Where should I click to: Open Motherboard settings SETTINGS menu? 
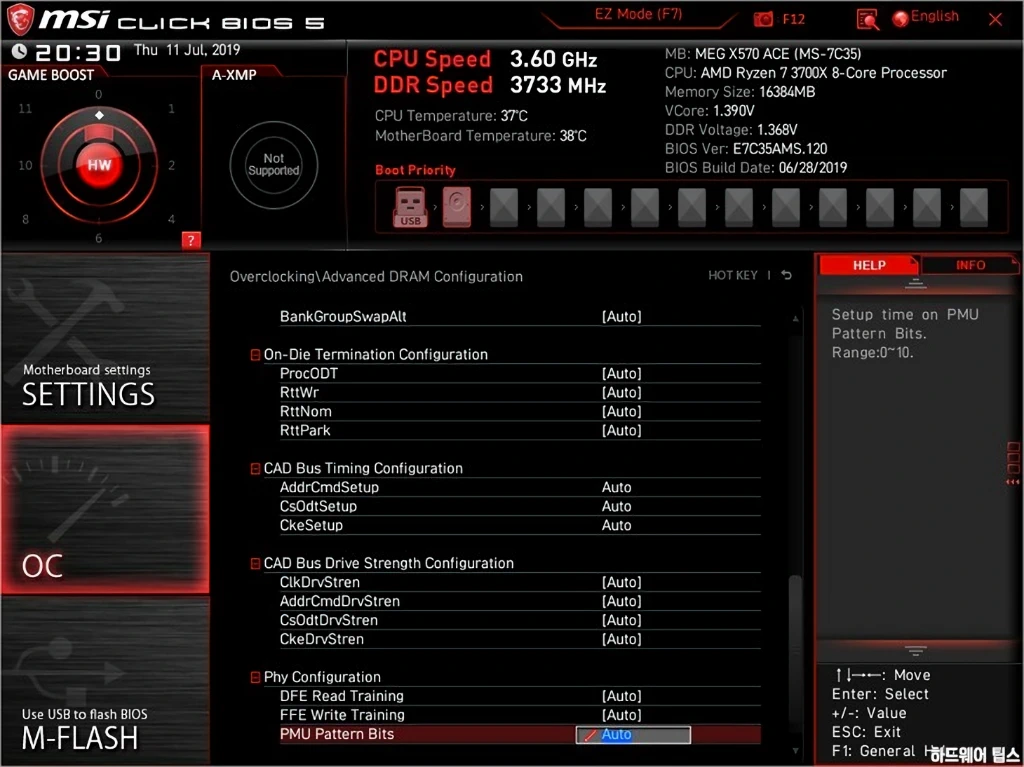[105, 338]
